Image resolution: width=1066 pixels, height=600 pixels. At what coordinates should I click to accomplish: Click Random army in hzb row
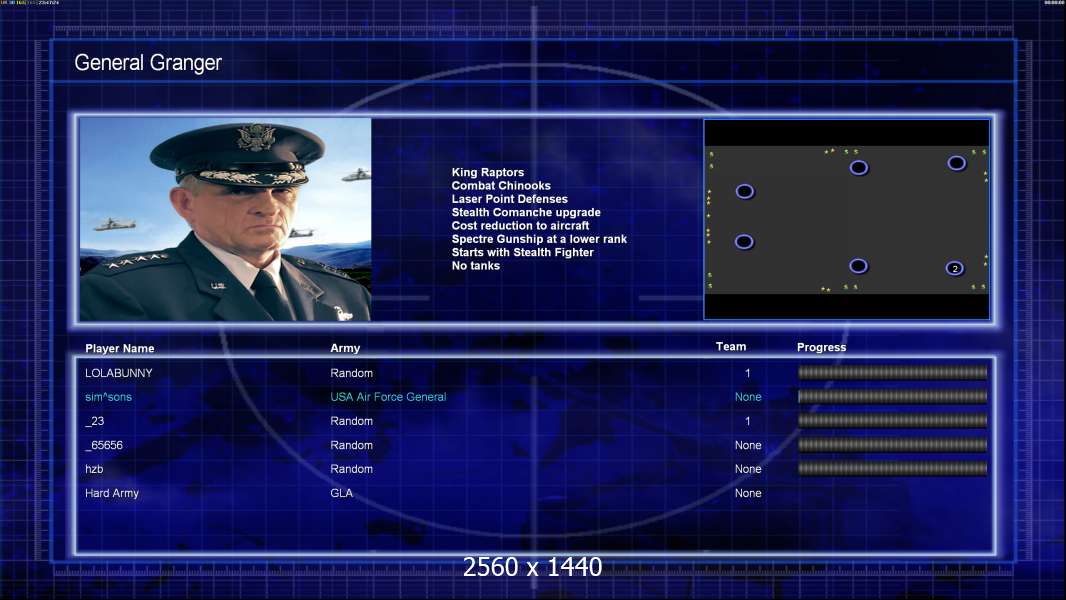click(351, 469)
